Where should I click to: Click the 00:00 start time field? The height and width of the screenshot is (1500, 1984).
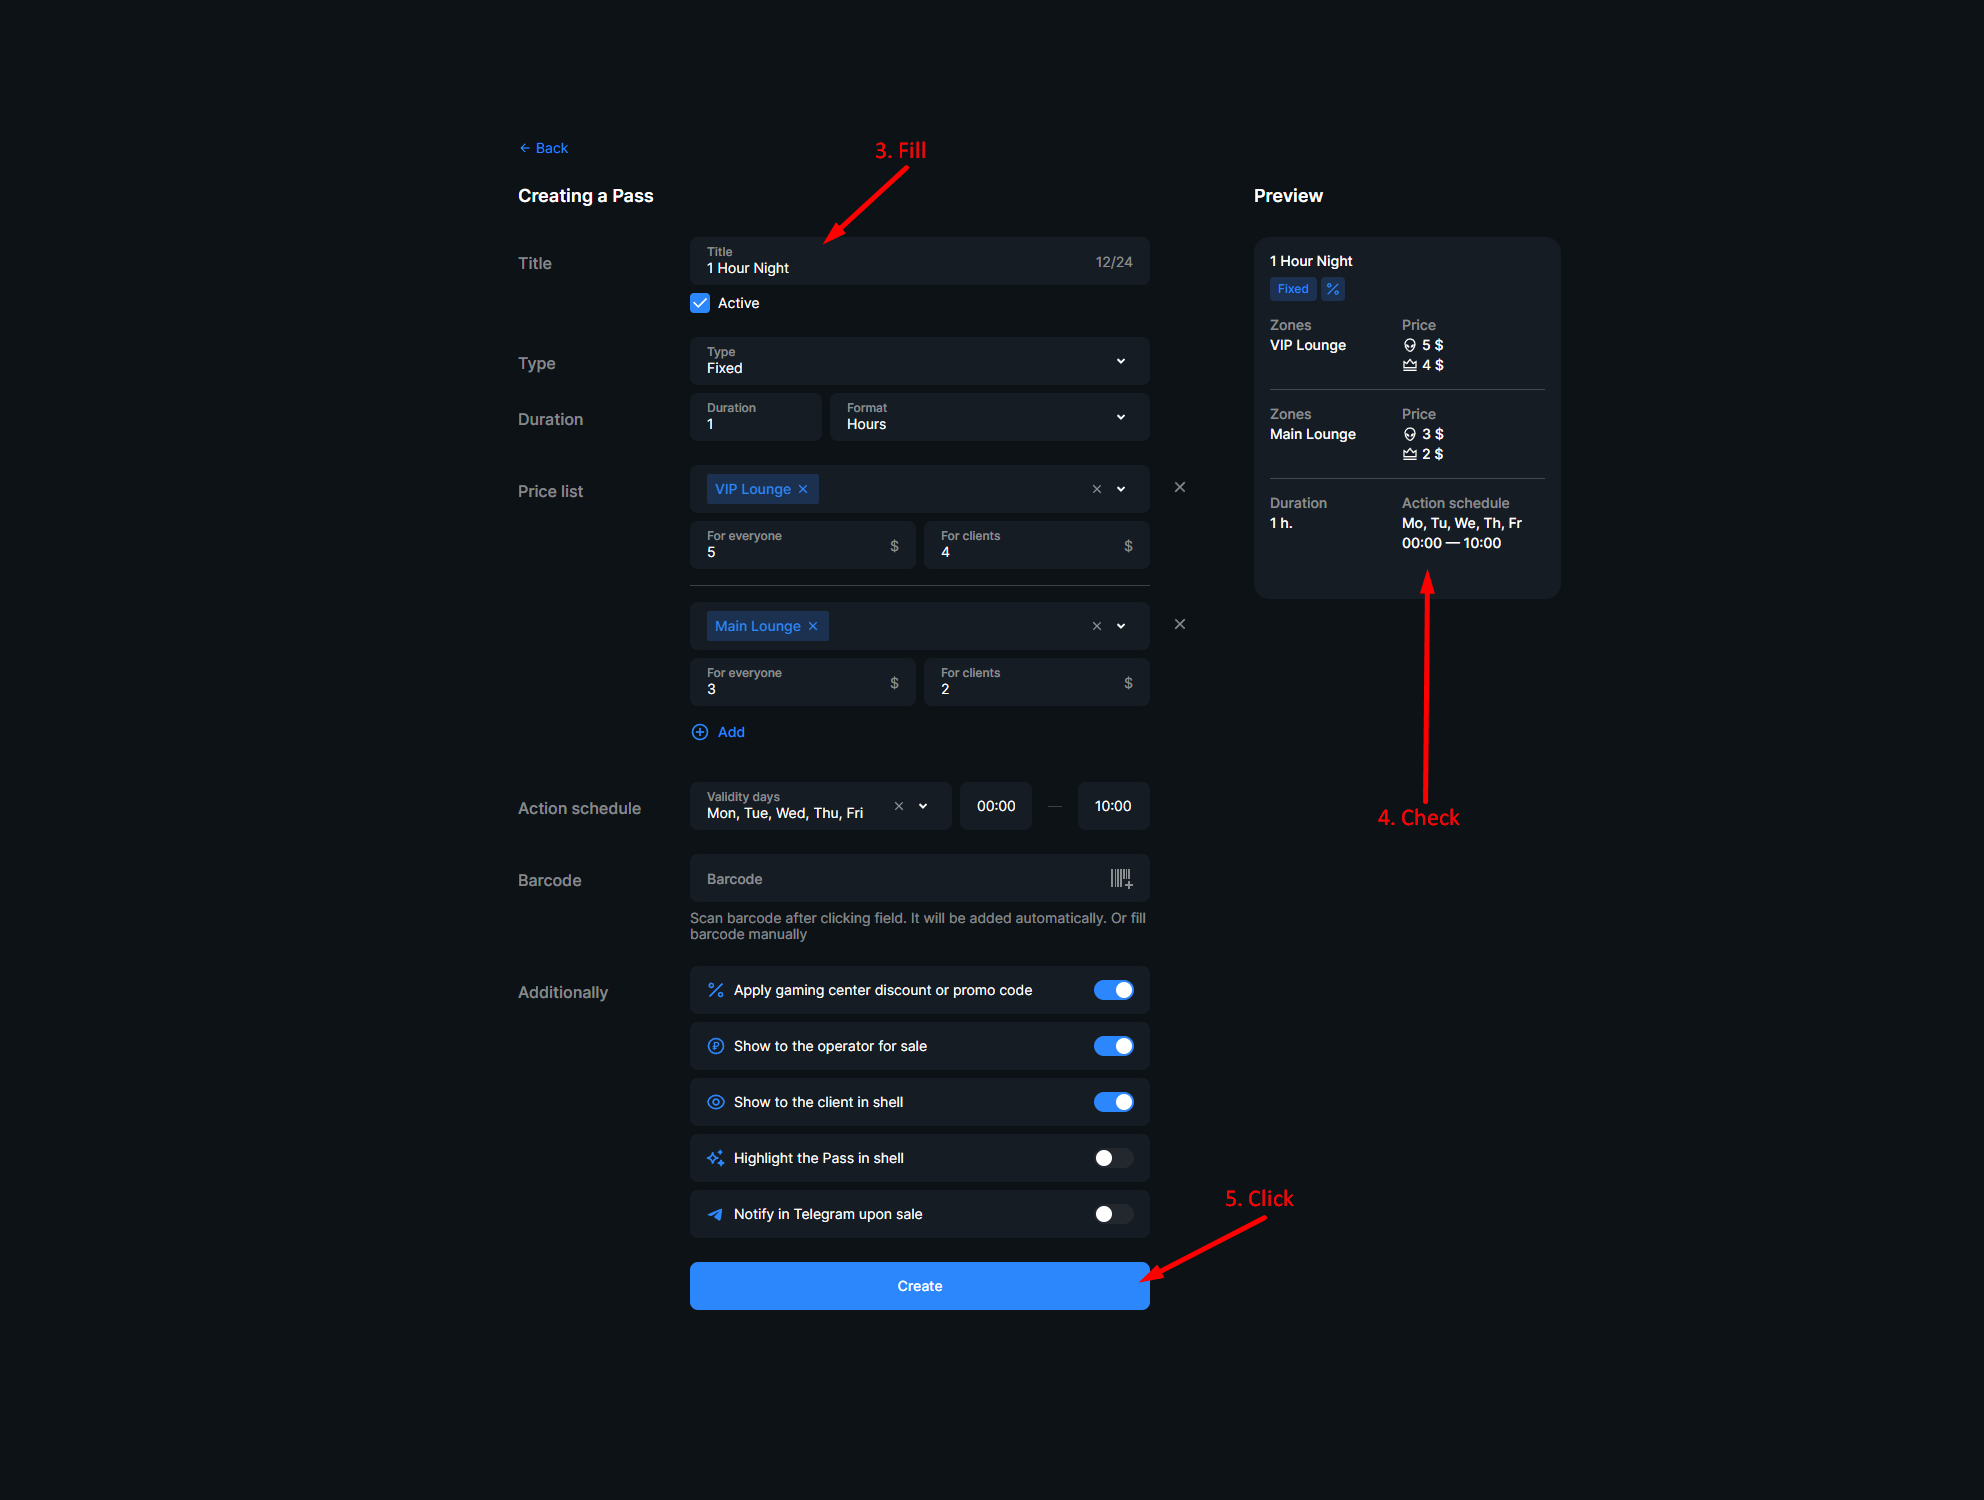click(x=995, y=805)
